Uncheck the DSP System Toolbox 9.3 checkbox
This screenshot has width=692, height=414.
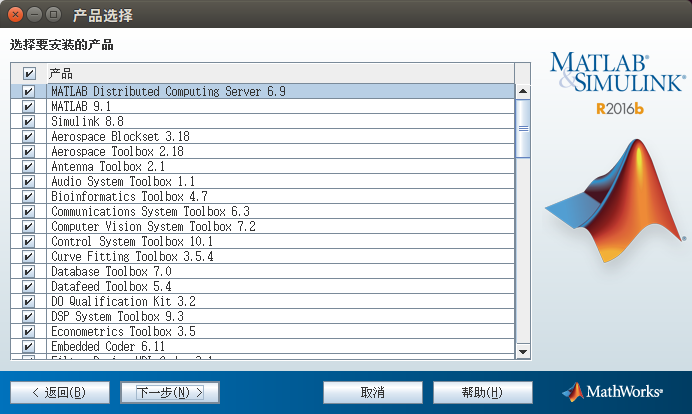tap(28, 316)
